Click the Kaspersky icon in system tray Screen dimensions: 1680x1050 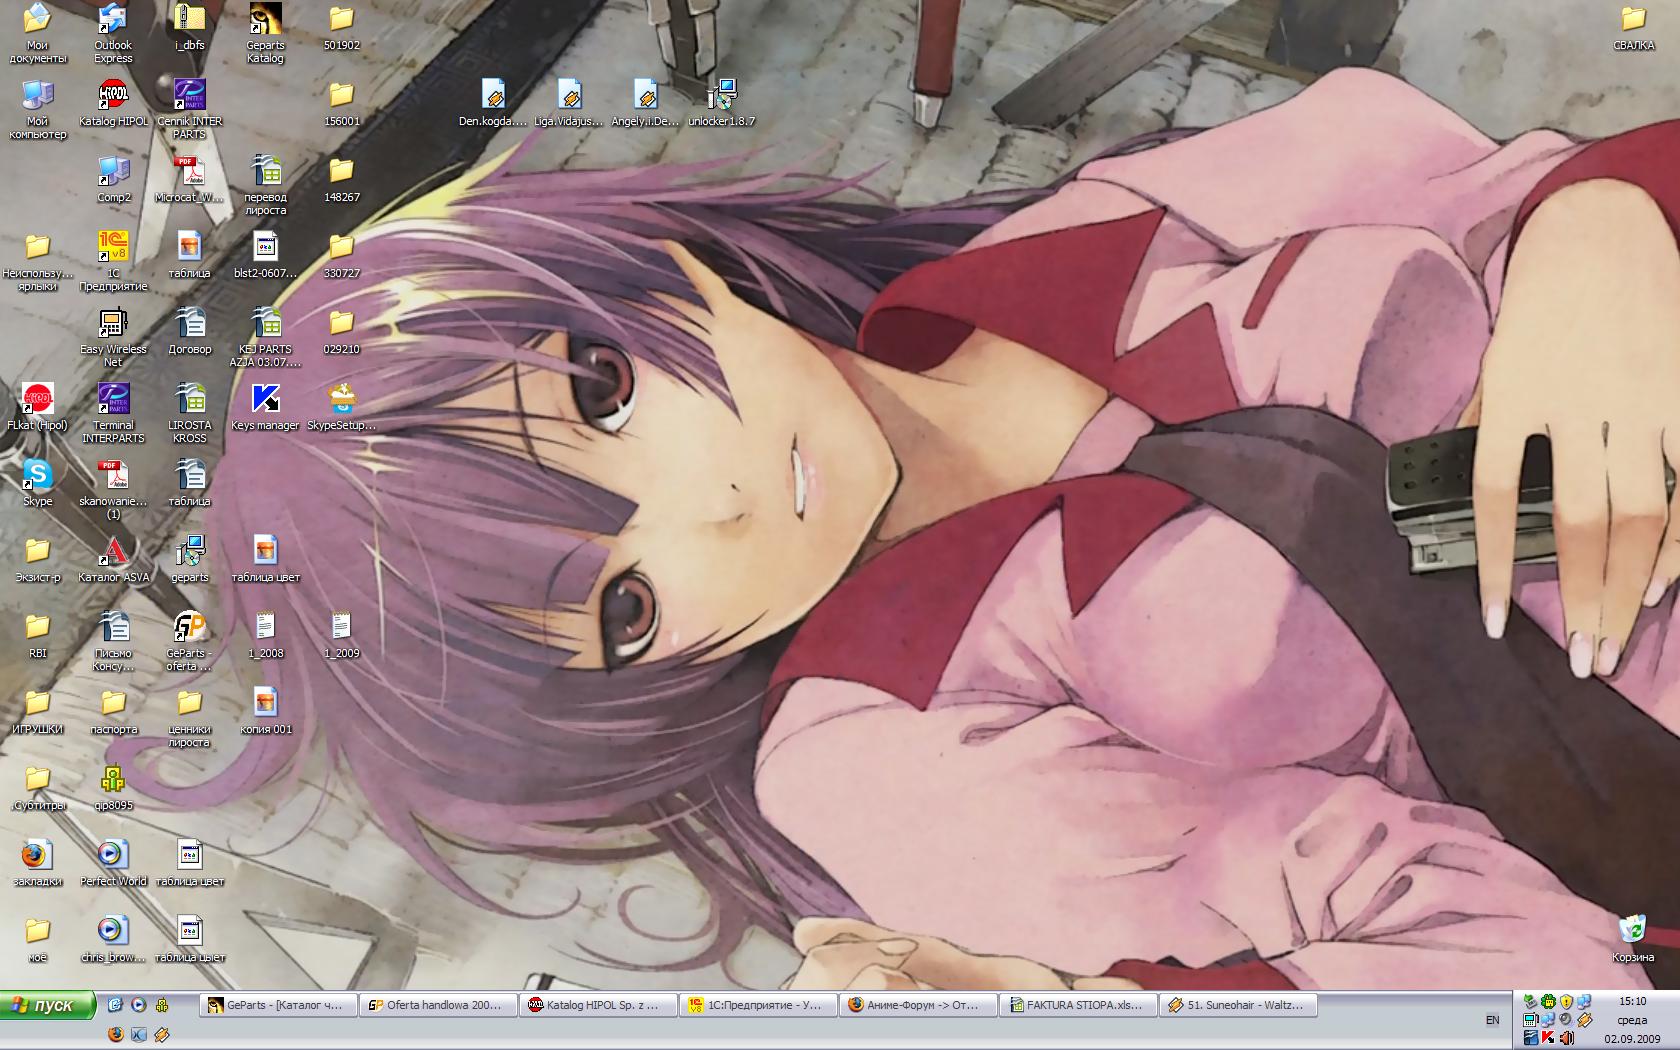pos(1548,1038)
